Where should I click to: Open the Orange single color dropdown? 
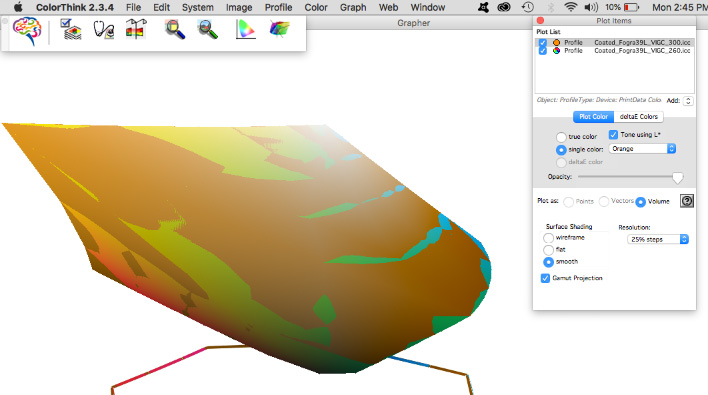(x=642, y=149)
